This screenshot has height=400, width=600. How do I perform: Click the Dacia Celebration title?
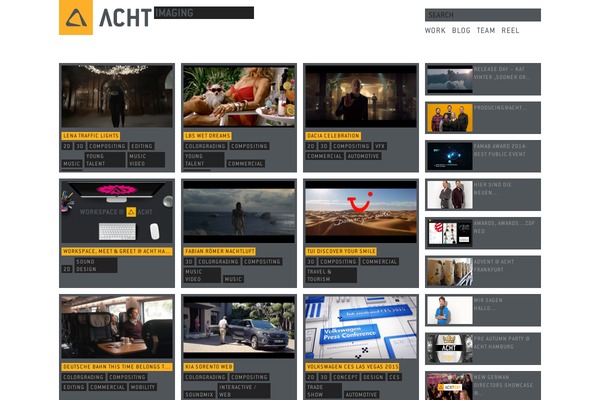pos(333,136)
